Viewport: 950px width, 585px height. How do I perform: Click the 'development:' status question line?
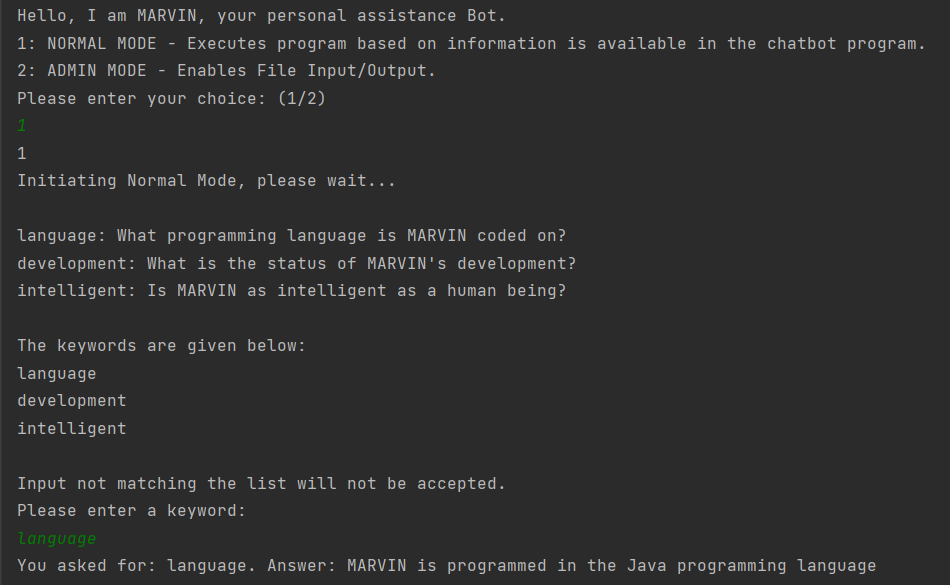pos(296,263)
